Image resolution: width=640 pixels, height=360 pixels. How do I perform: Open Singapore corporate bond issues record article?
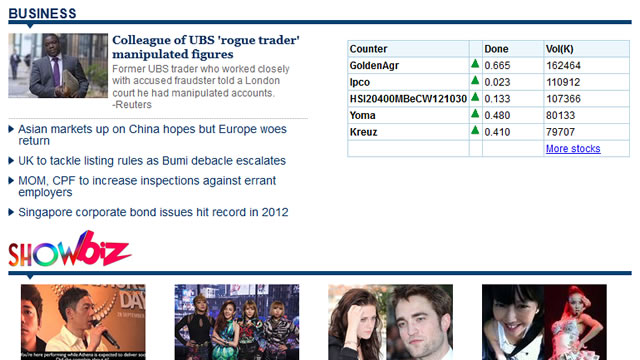[153, 212]
